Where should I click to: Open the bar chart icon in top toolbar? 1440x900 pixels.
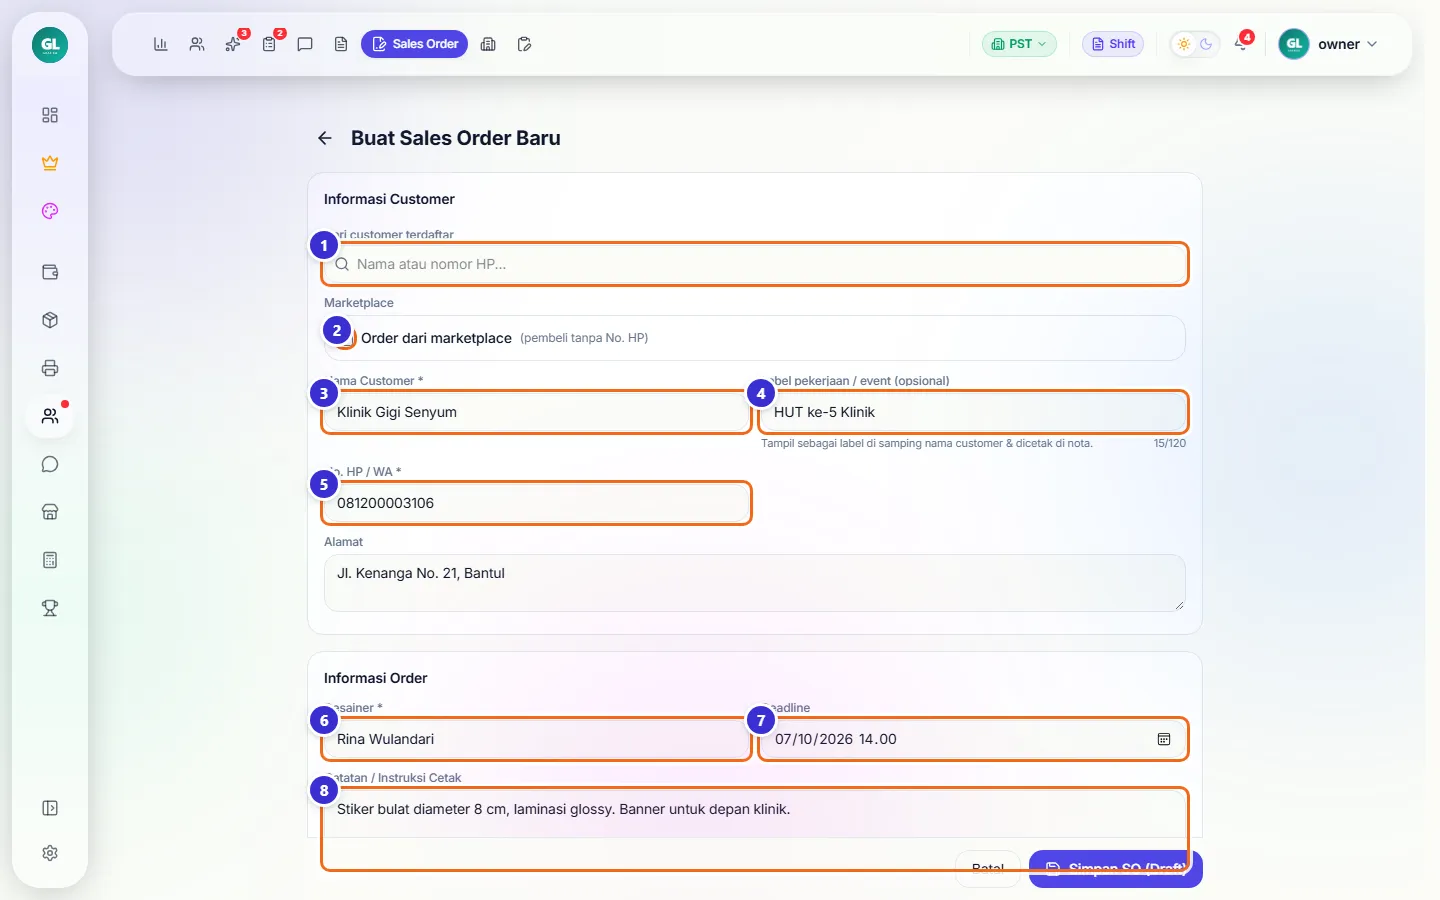pos(160,44)
